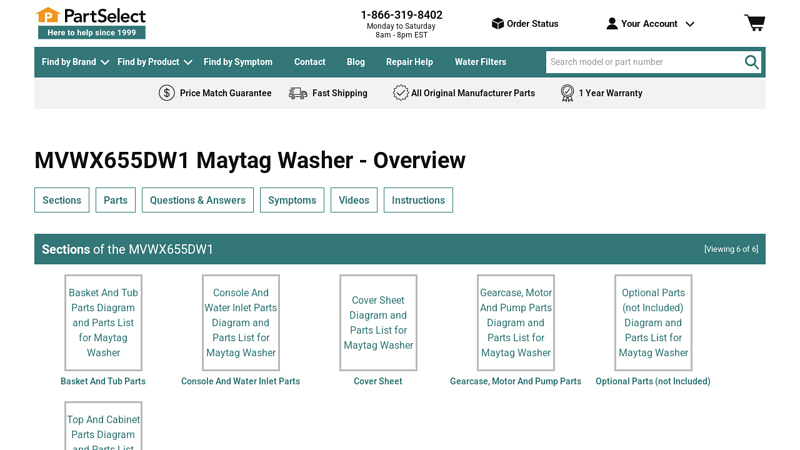Open Water Filters in the navigation
800x450 pixels.
point(481,62)
